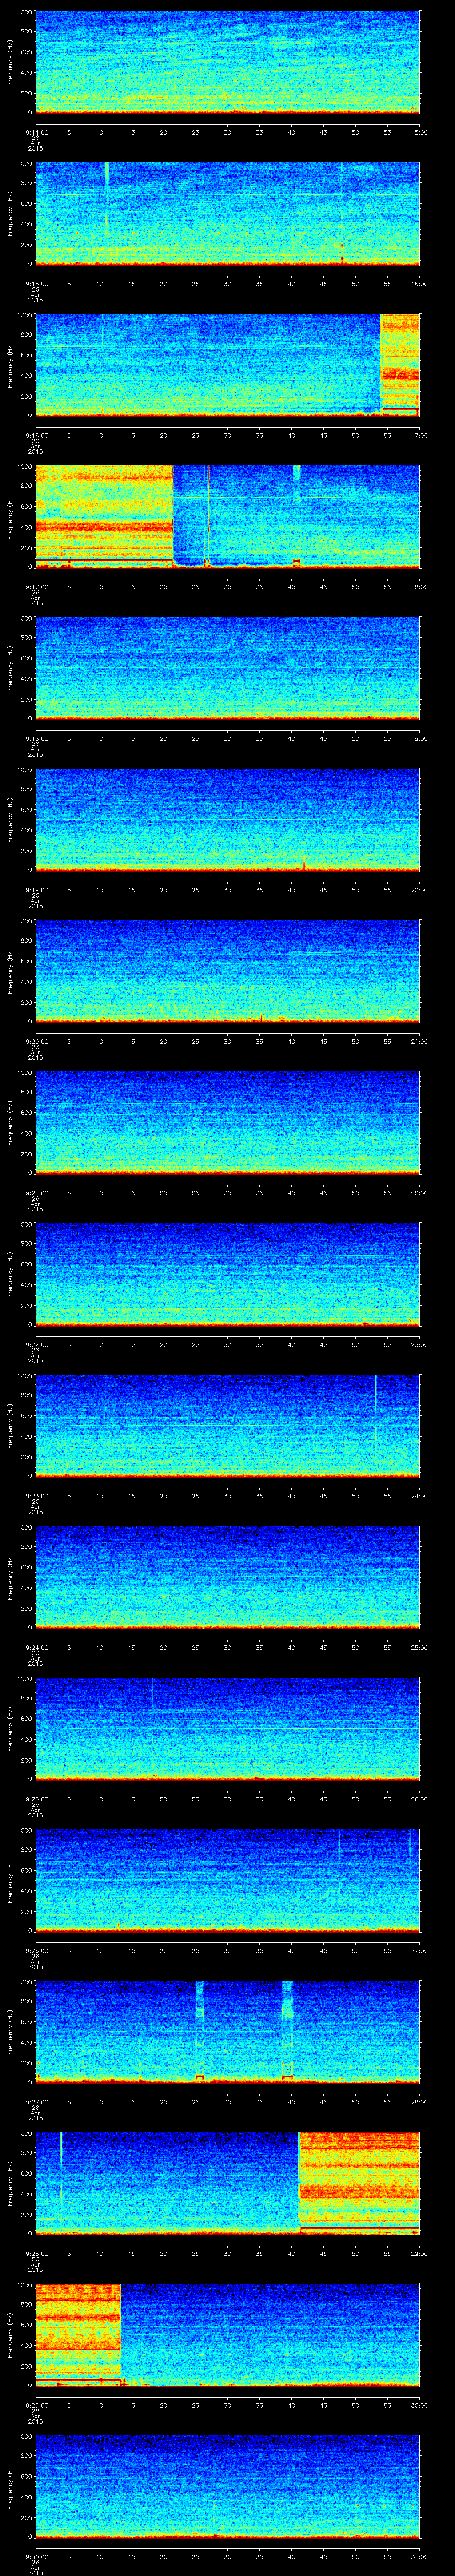Click the Frequency (Hz) axis label of the 9:17:00 panel
455x2576 pixels.
(10, 517)
